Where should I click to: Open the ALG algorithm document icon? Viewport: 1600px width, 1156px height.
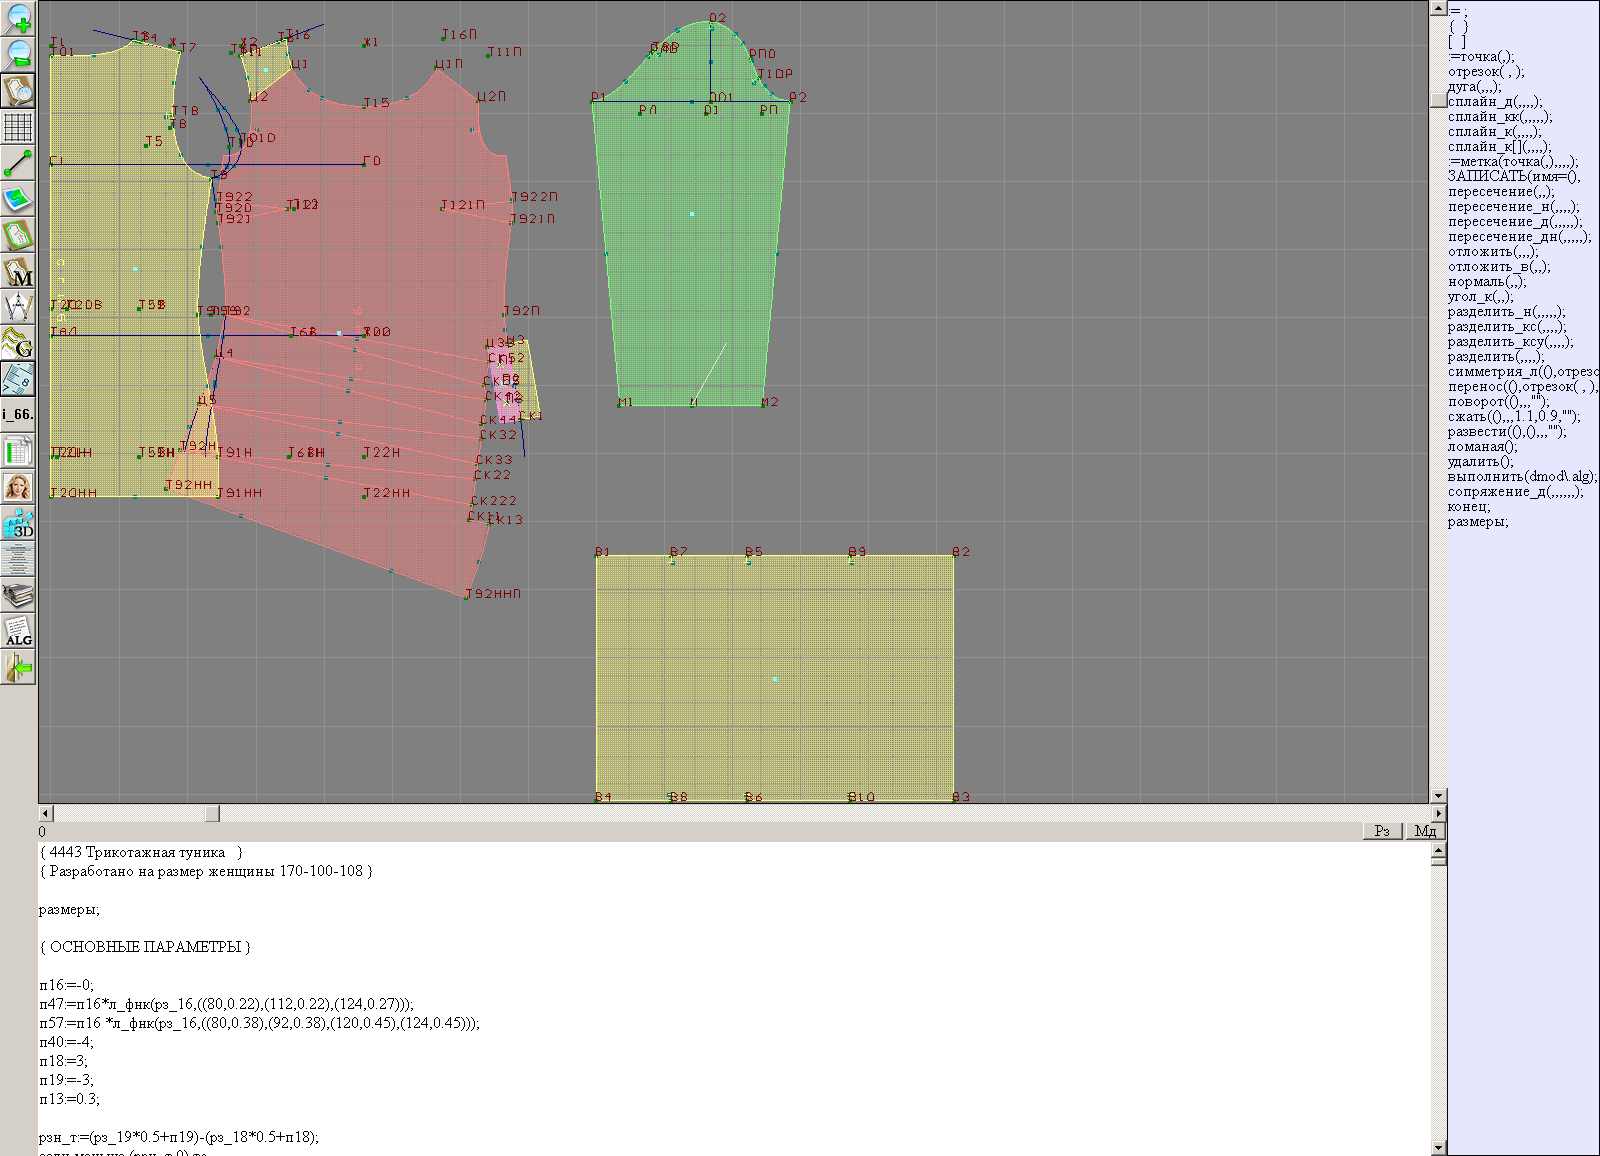click(18, 631)
